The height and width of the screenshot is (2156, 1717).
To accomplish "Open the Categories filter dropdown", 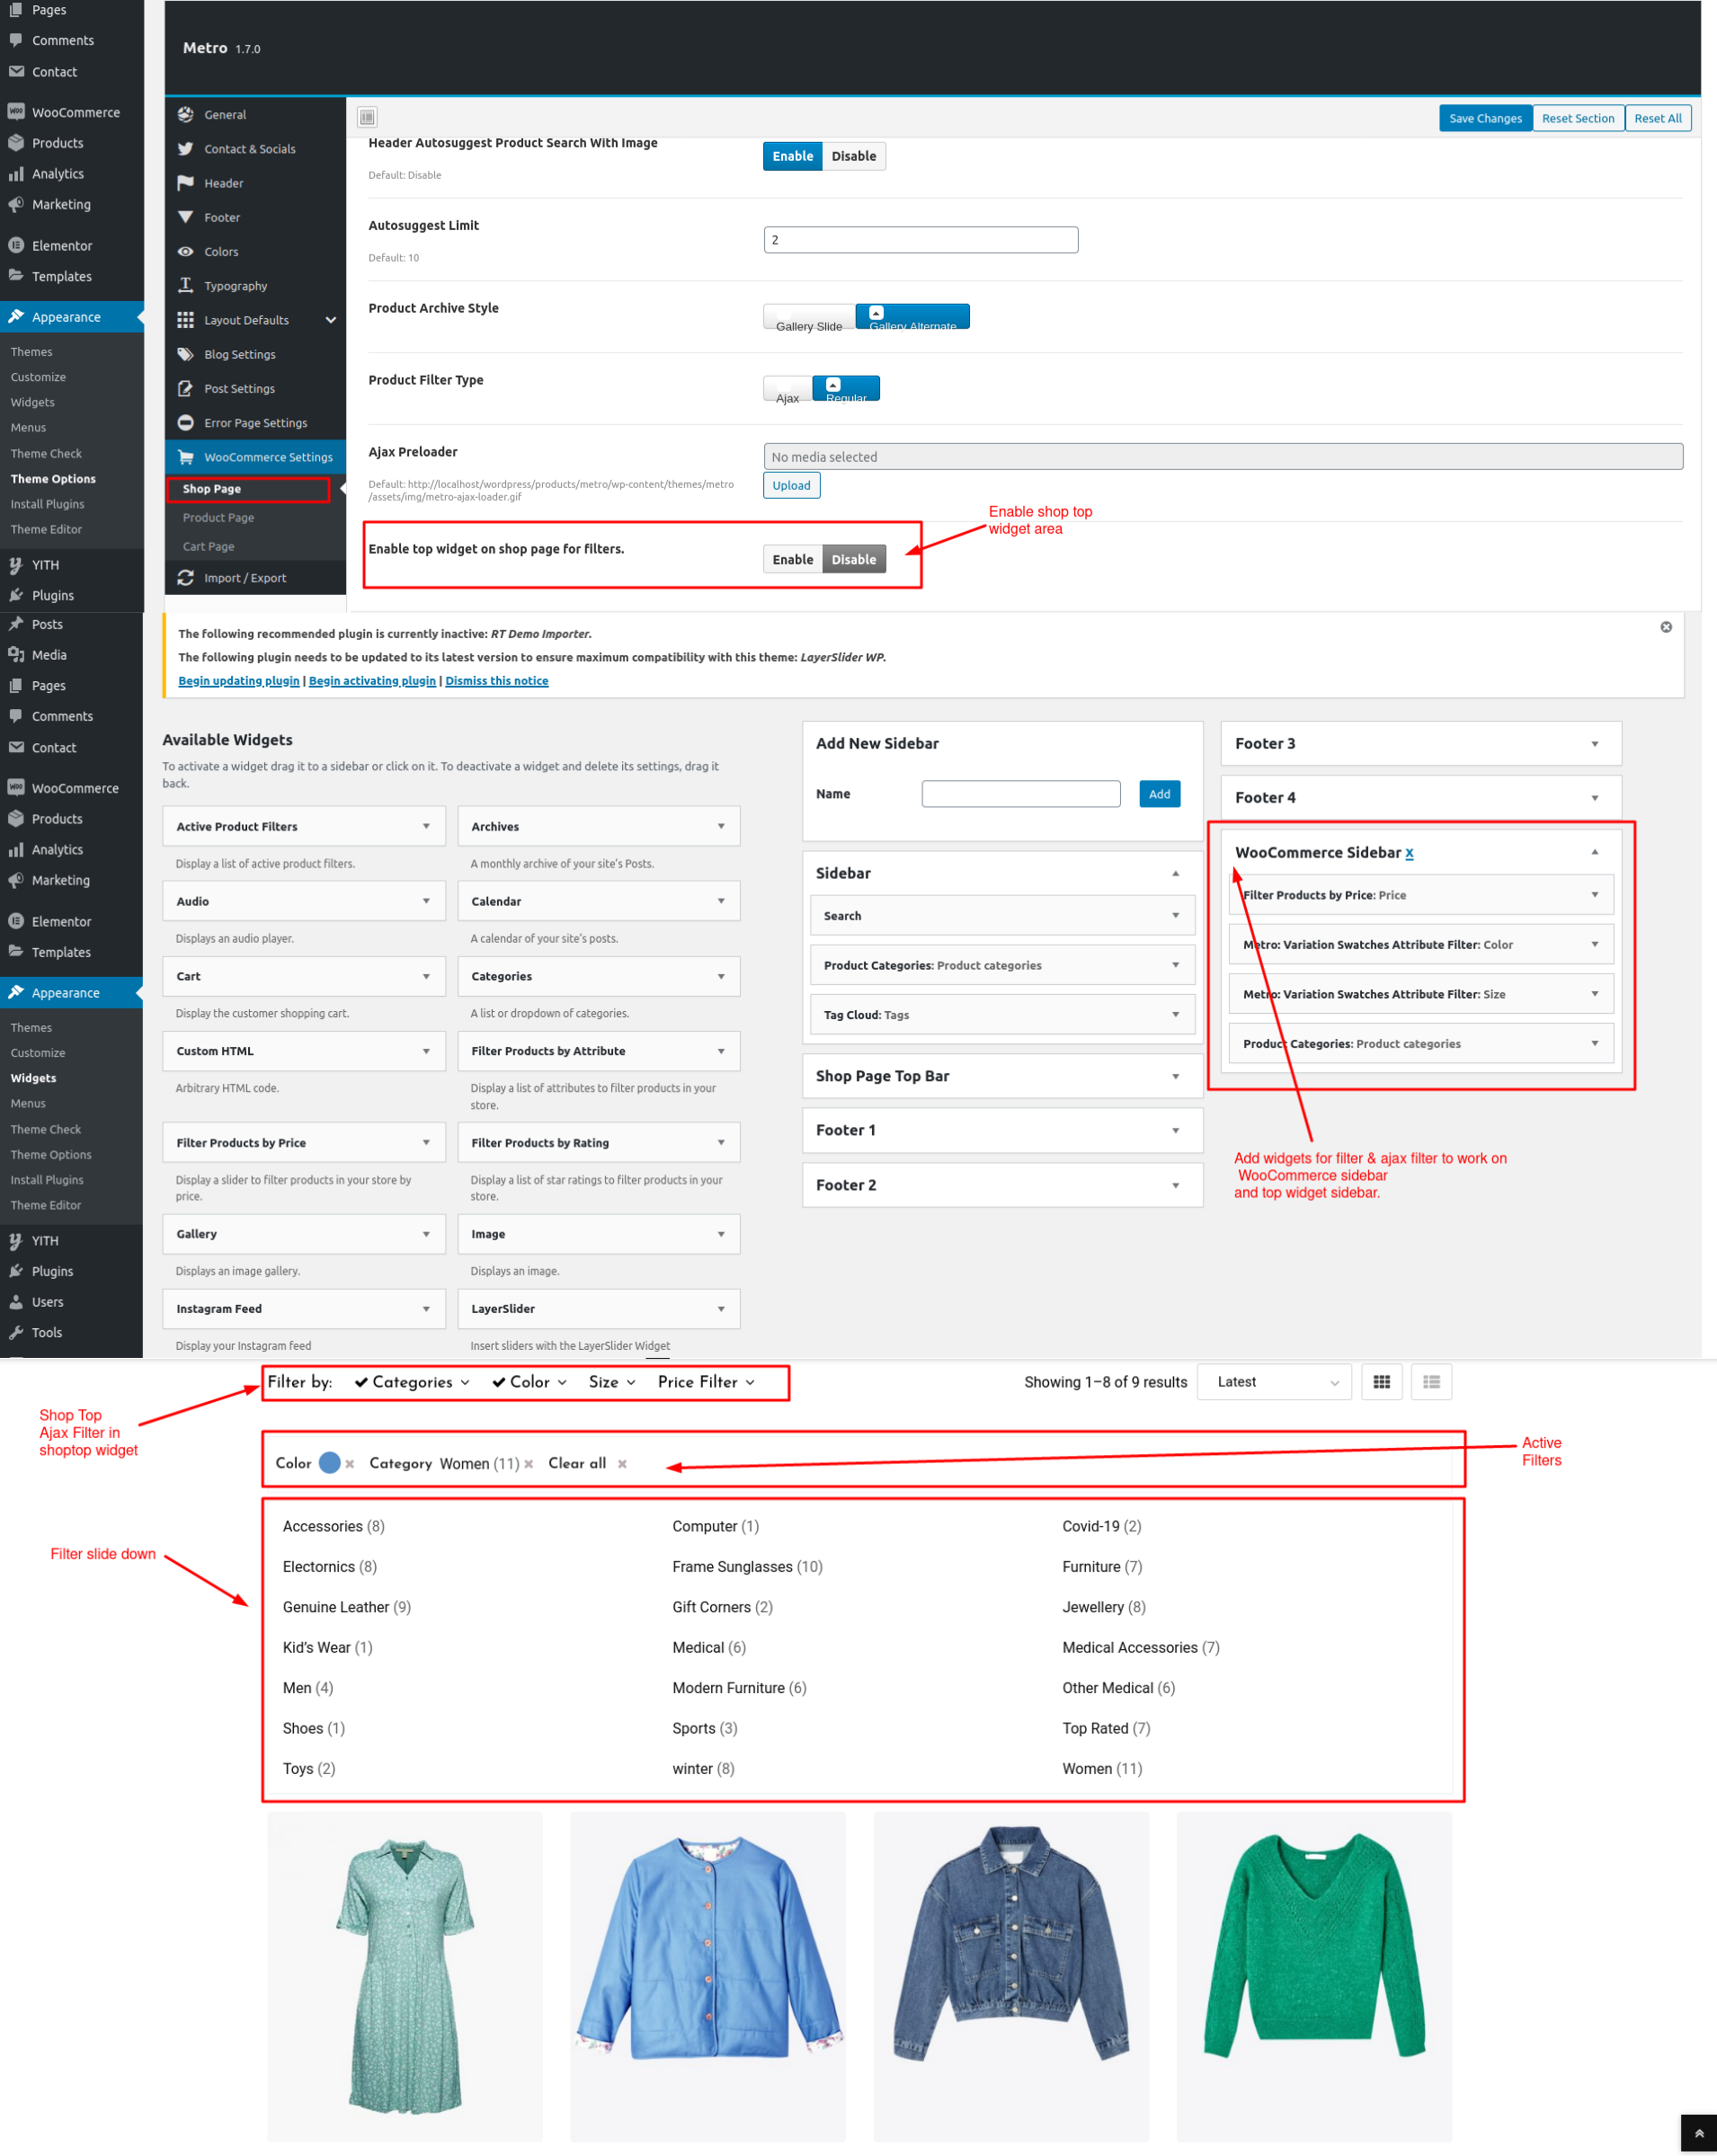I will pyautogui.click(x=412, y=1382).
